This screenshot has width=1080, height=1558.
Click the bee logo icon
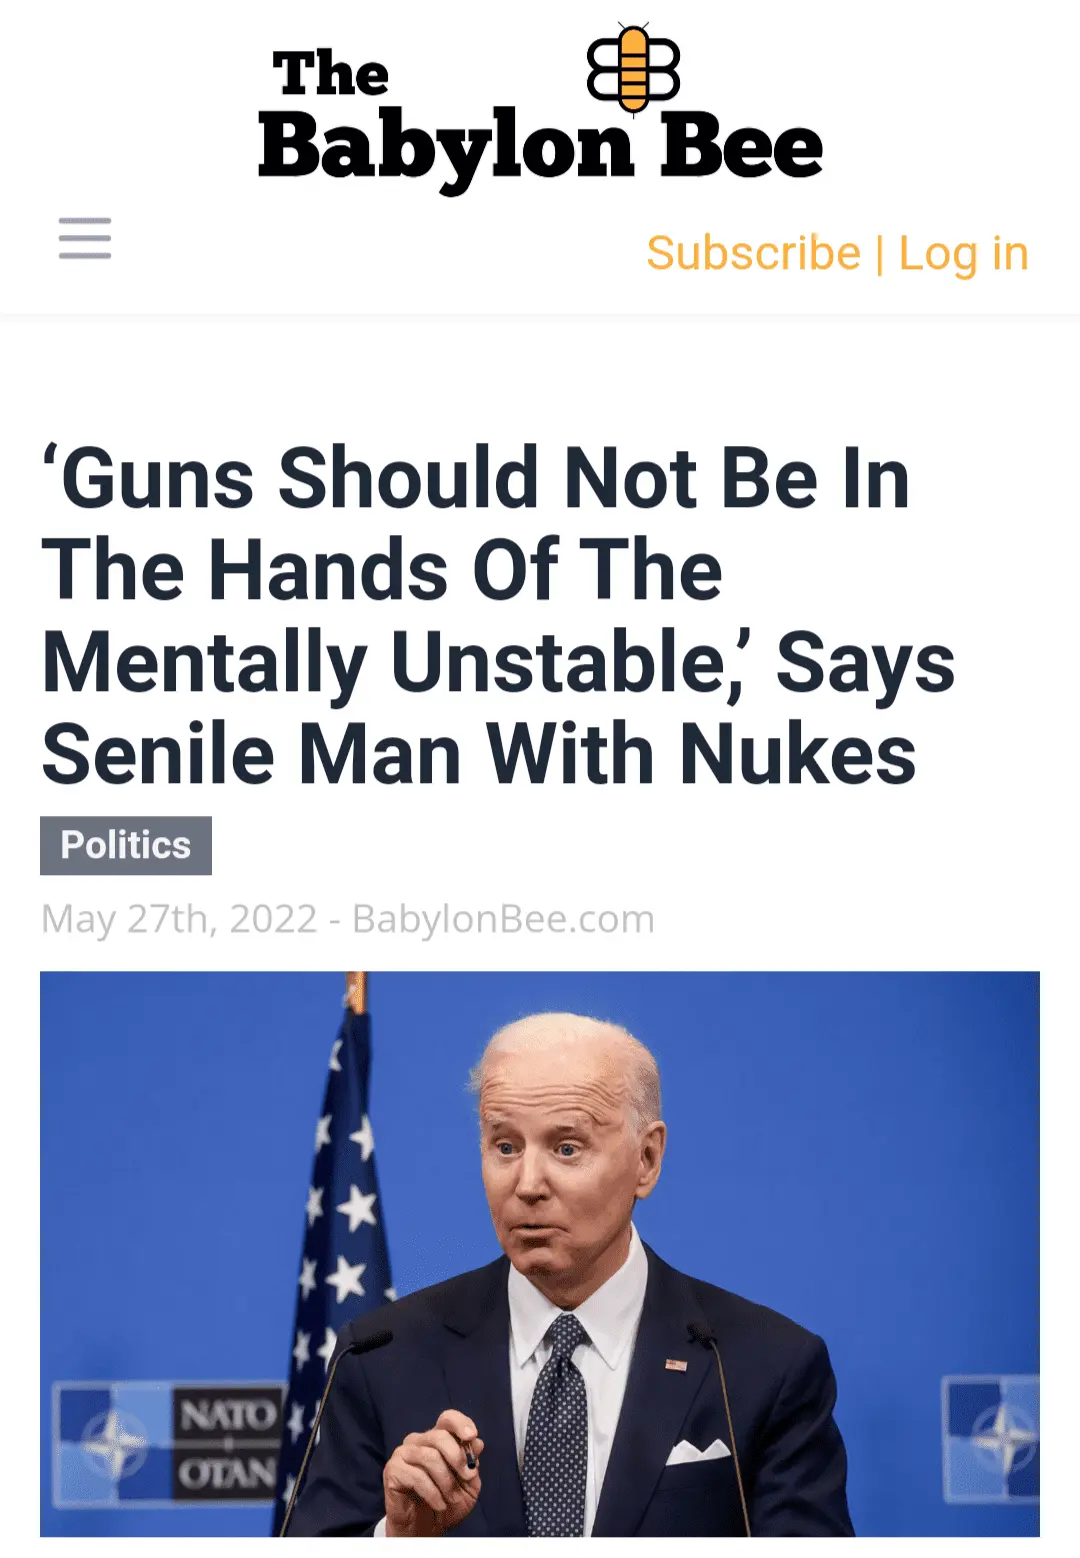[633, 67]
